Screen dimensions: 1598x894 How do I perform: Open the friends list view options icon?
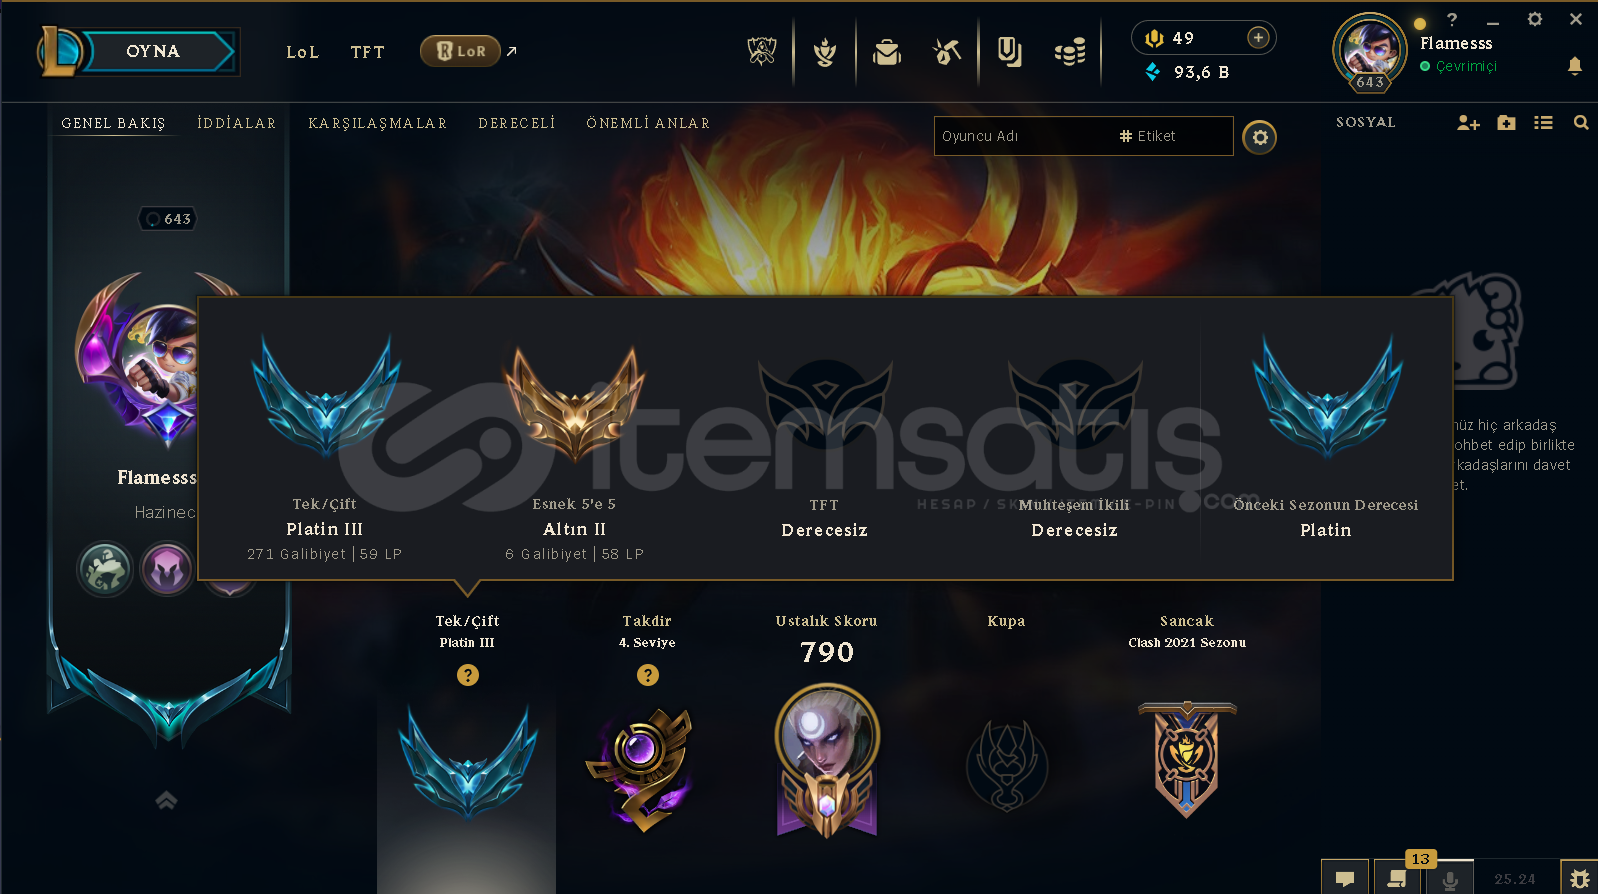point(1543,123)
